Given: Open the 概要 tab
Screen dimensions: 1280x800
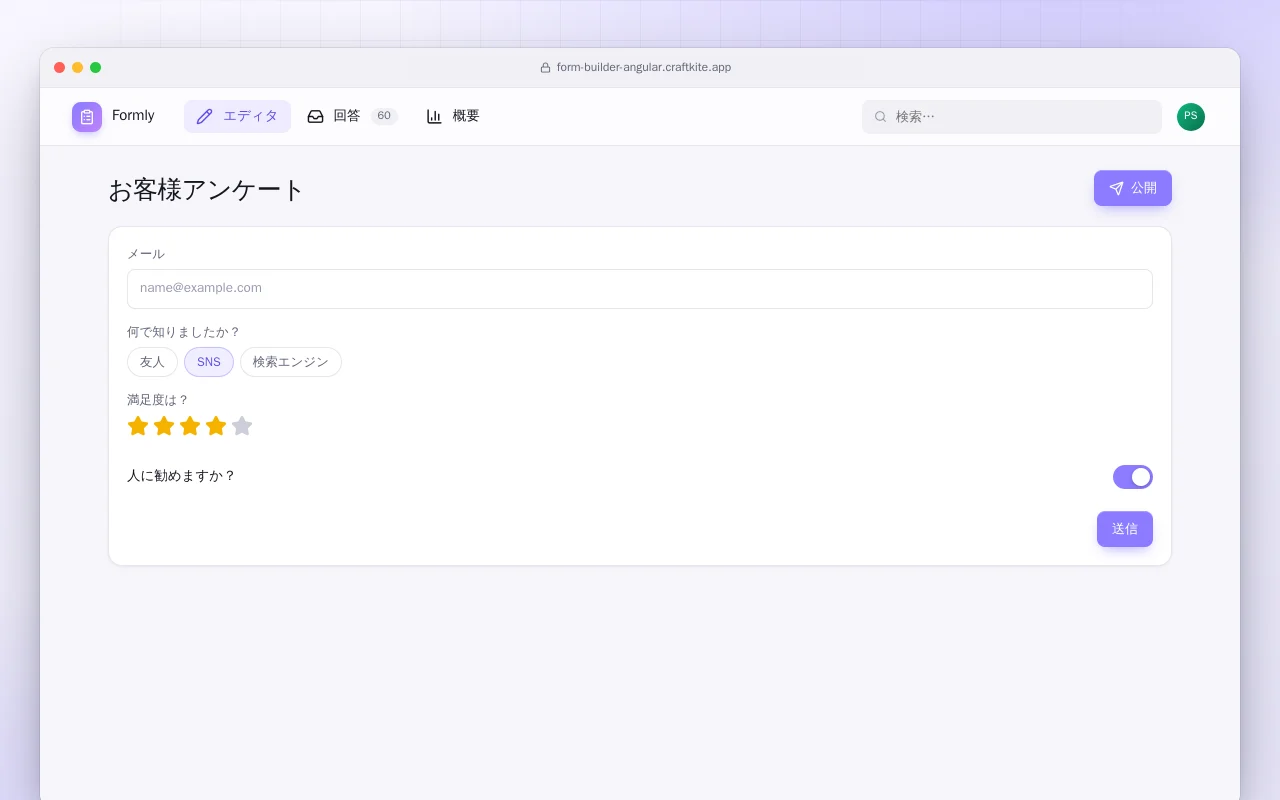Looking at the screenshot, I should click(x=453, y=116).
